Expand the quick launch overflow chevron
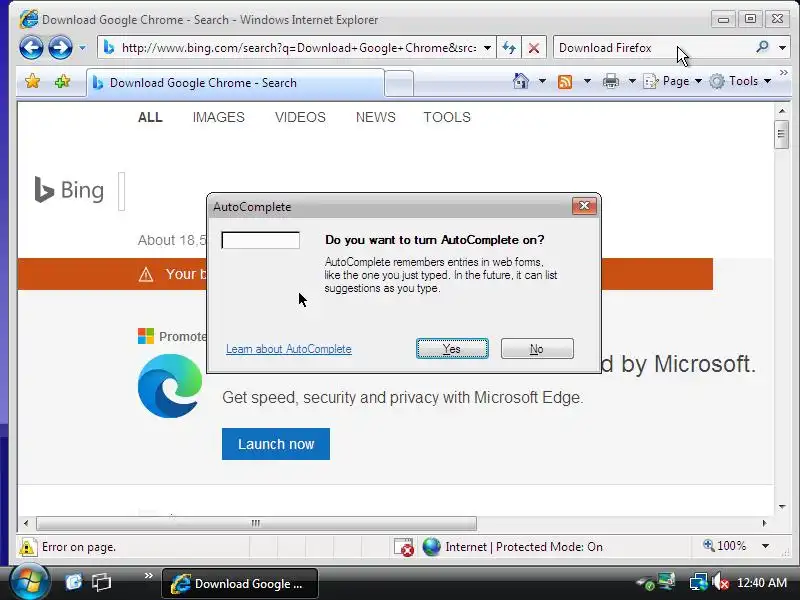Screen dimensions: 800x600 (148, 576)
